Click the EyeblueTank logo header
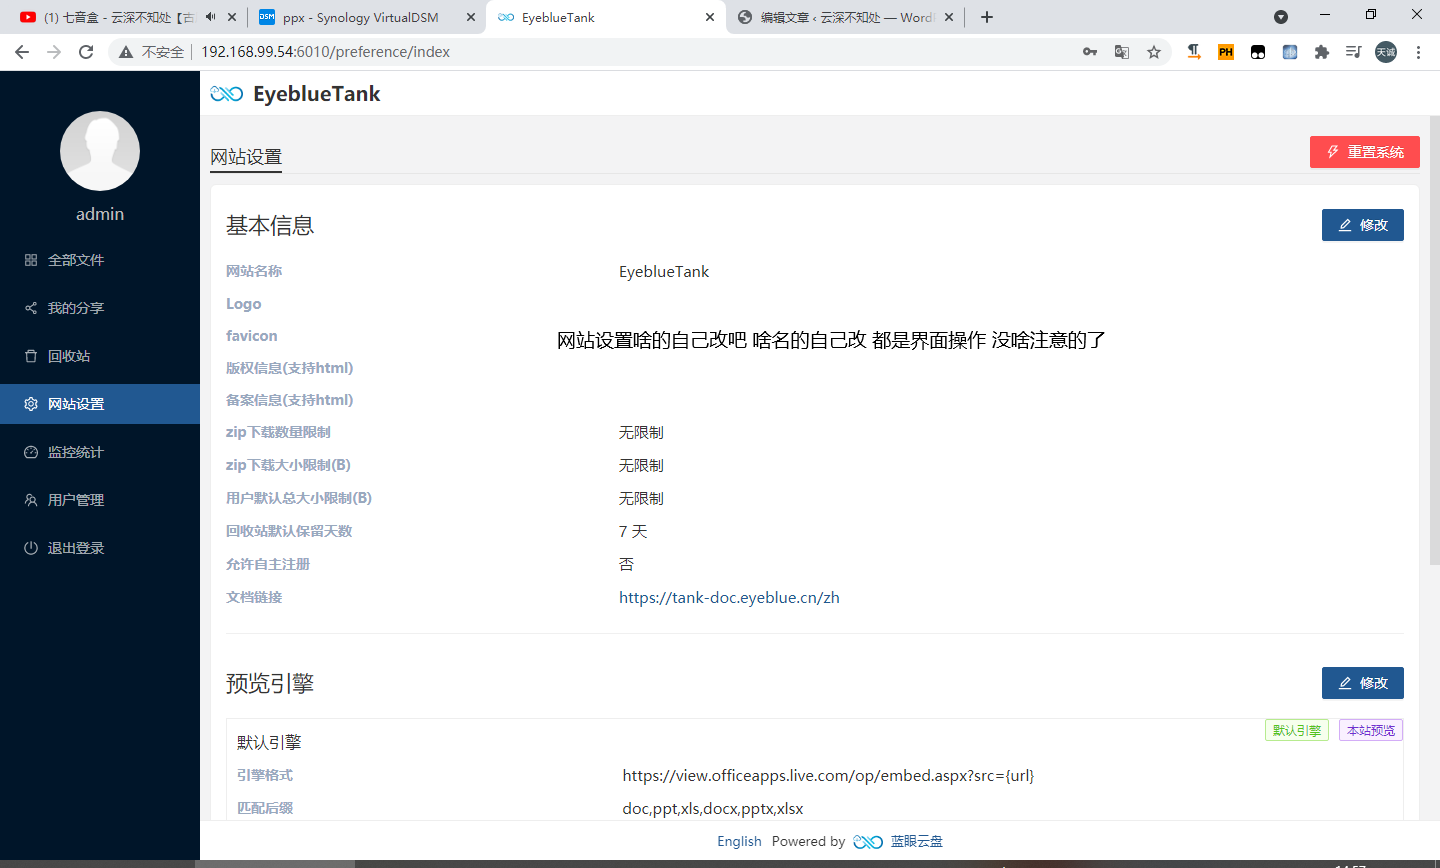Image resolution: width=1440 pixels, height=868 pixels. tap(295, 93)
